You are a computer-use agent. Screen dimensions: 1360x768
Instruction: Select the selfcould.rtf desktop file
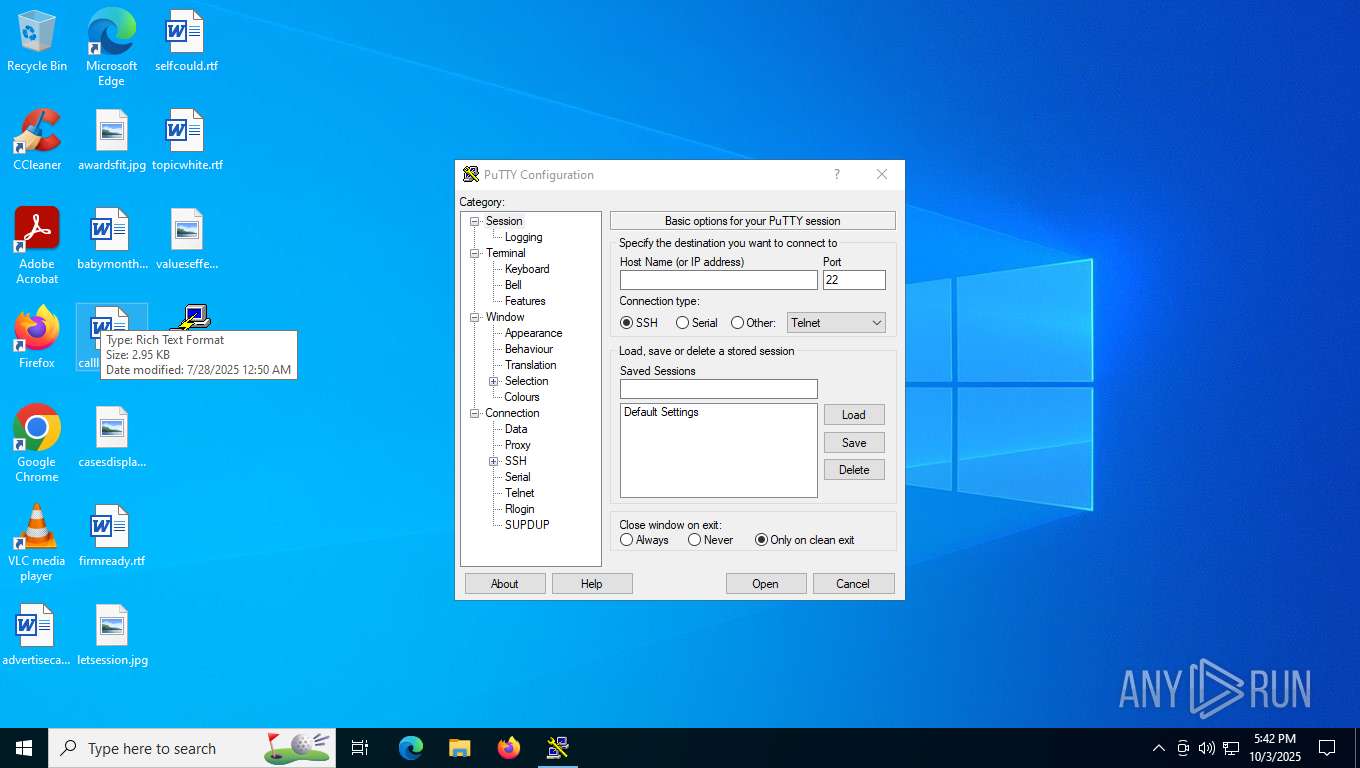click(186, 42)
